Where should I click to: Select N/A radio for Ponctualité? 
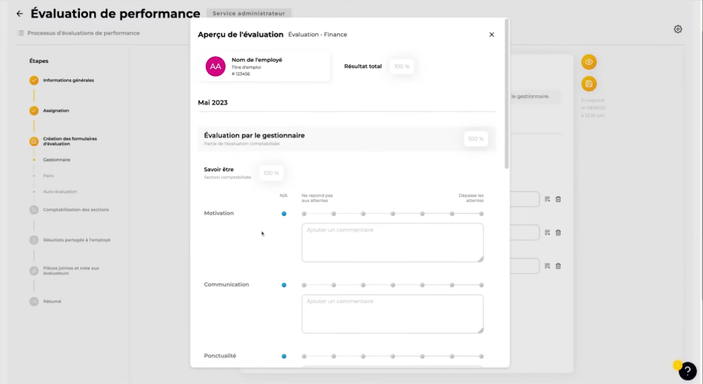coord(284,356)
